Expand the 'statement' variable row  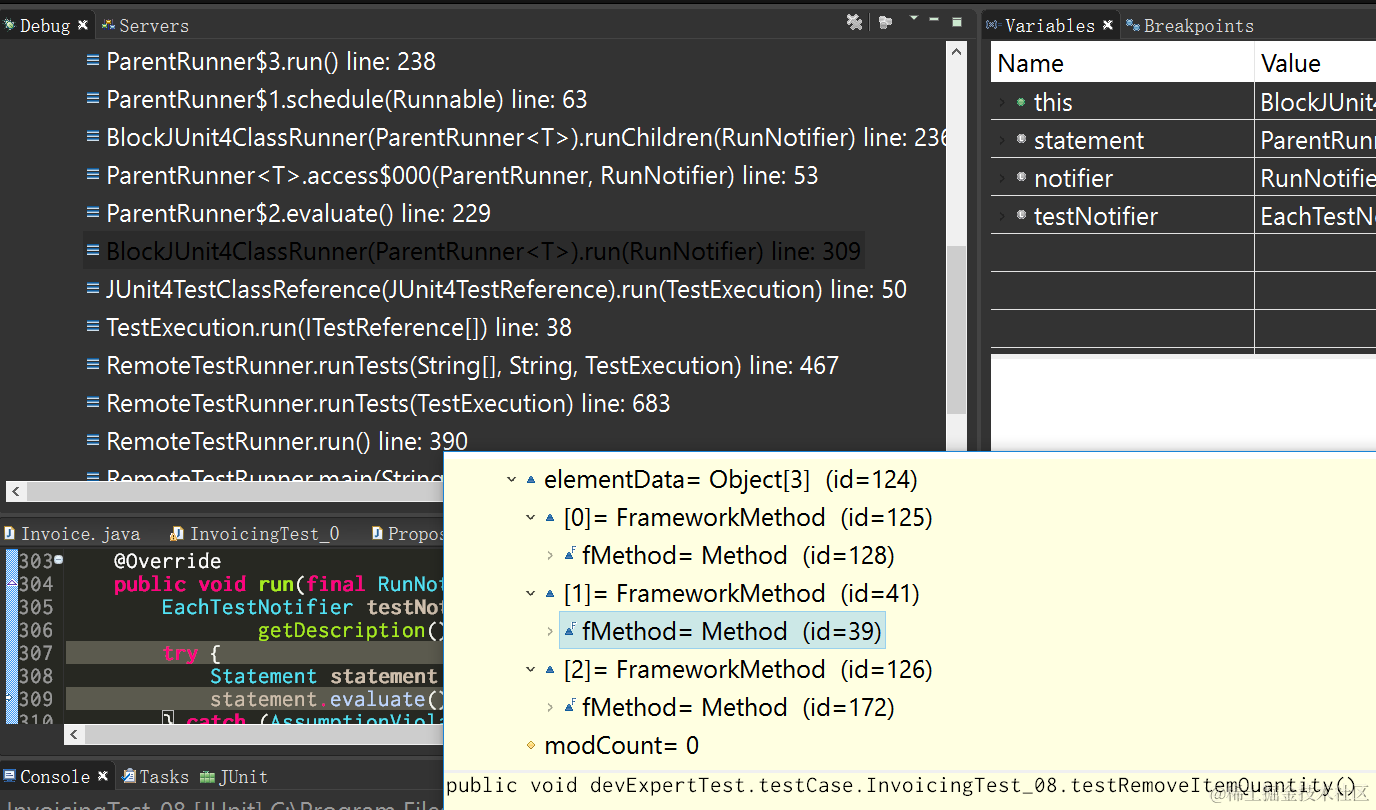pos(1002,140)
